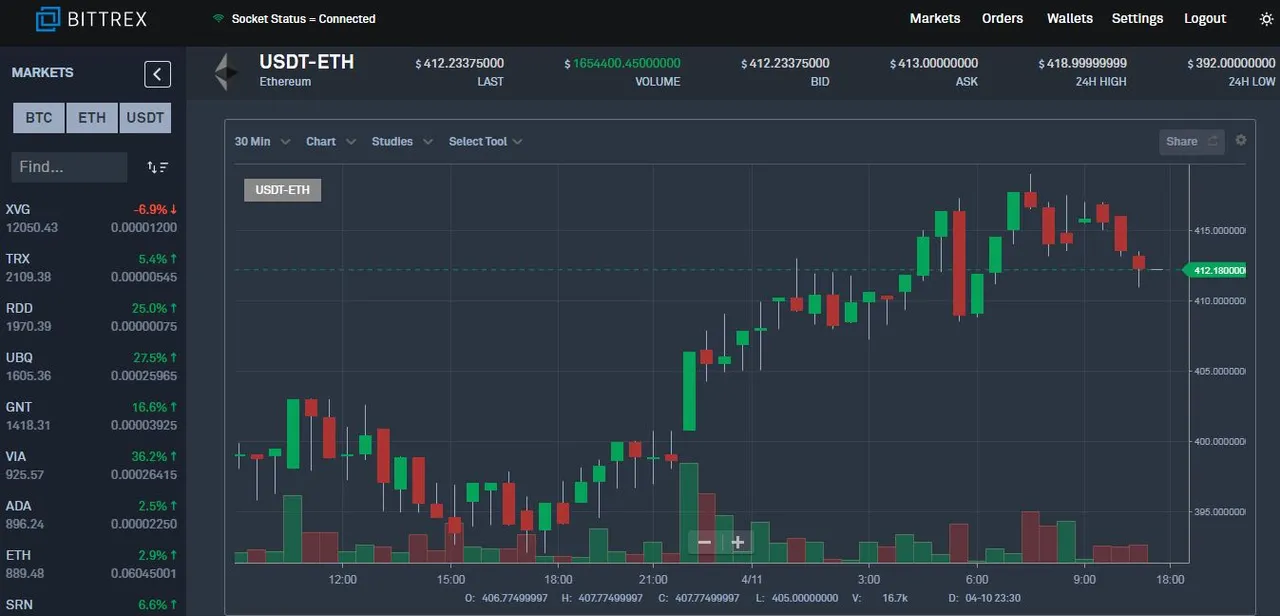1280x616 pixels.
Task: Click Socket Status = Connected text
Action: (x=303, y=19)
